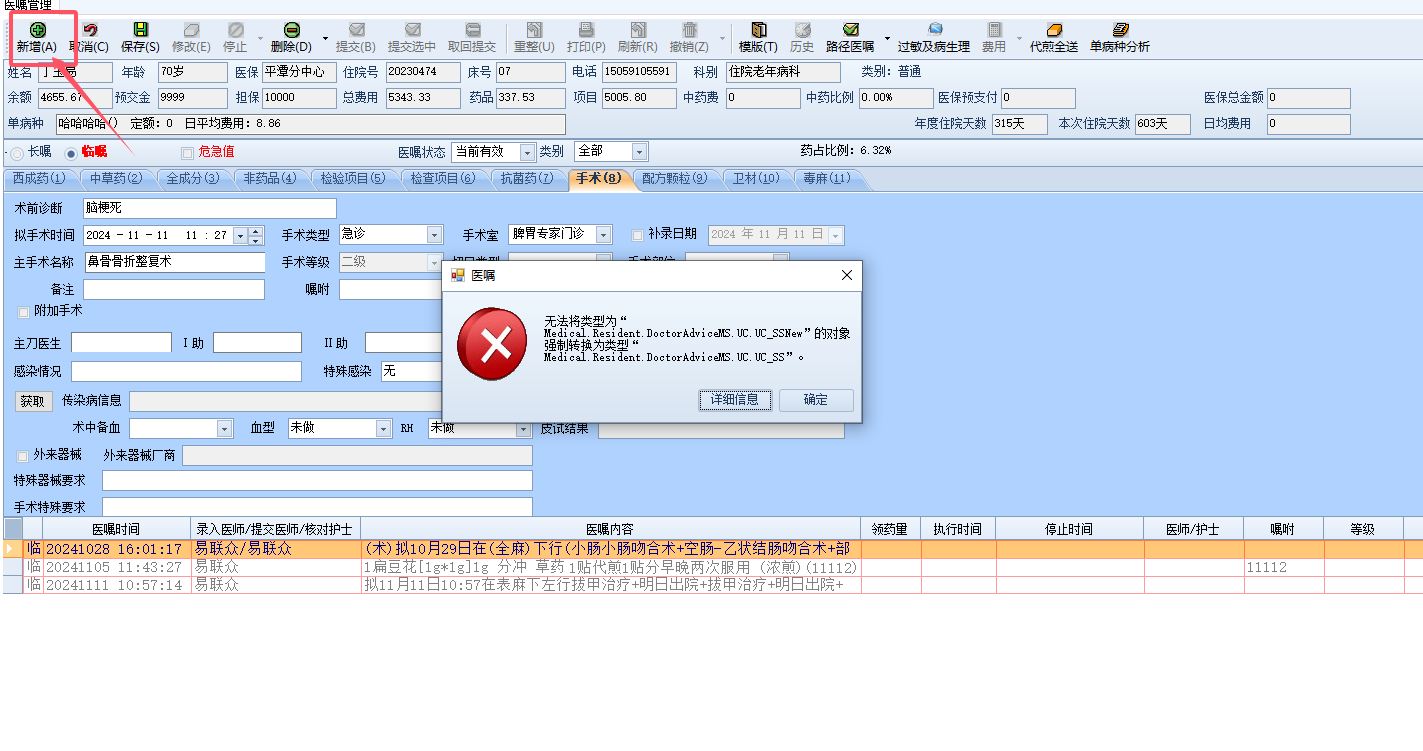
Task: Click the 特殊器械要求 input field
Action: coord(317,481)
